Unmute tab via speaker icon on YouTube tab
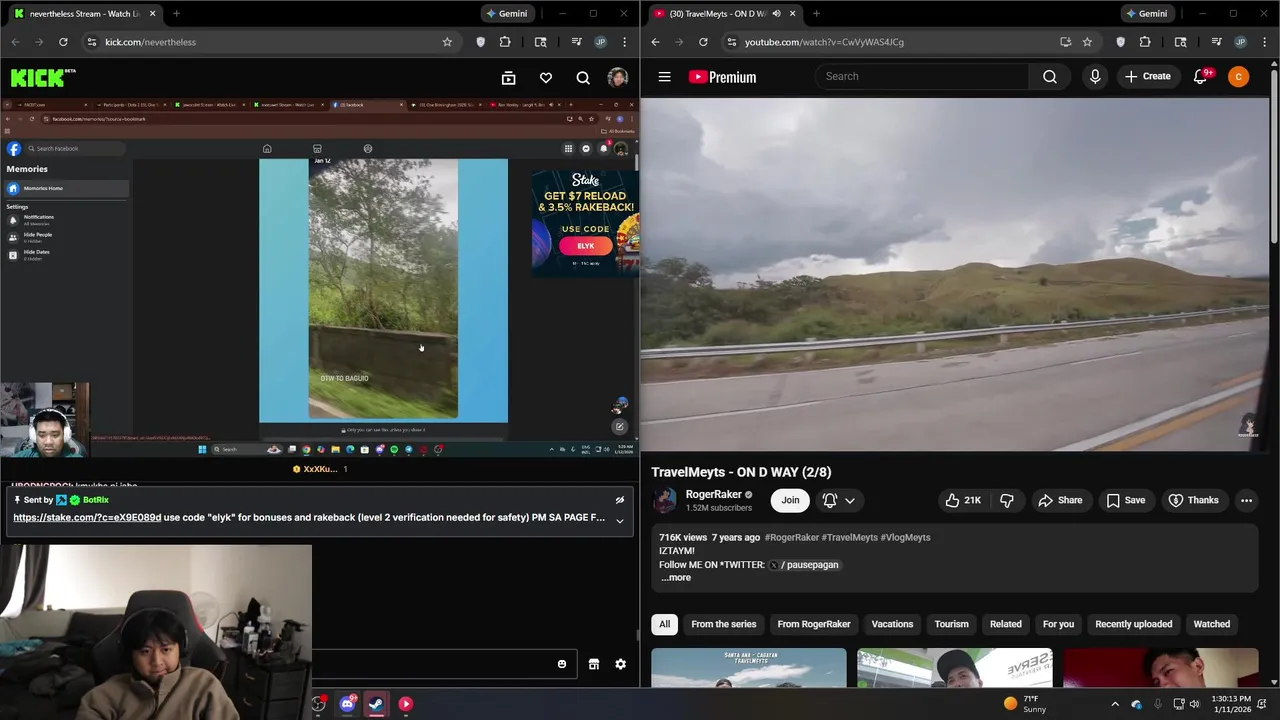Viewport: 1280px width, 720px height. (x=776, y=14)
